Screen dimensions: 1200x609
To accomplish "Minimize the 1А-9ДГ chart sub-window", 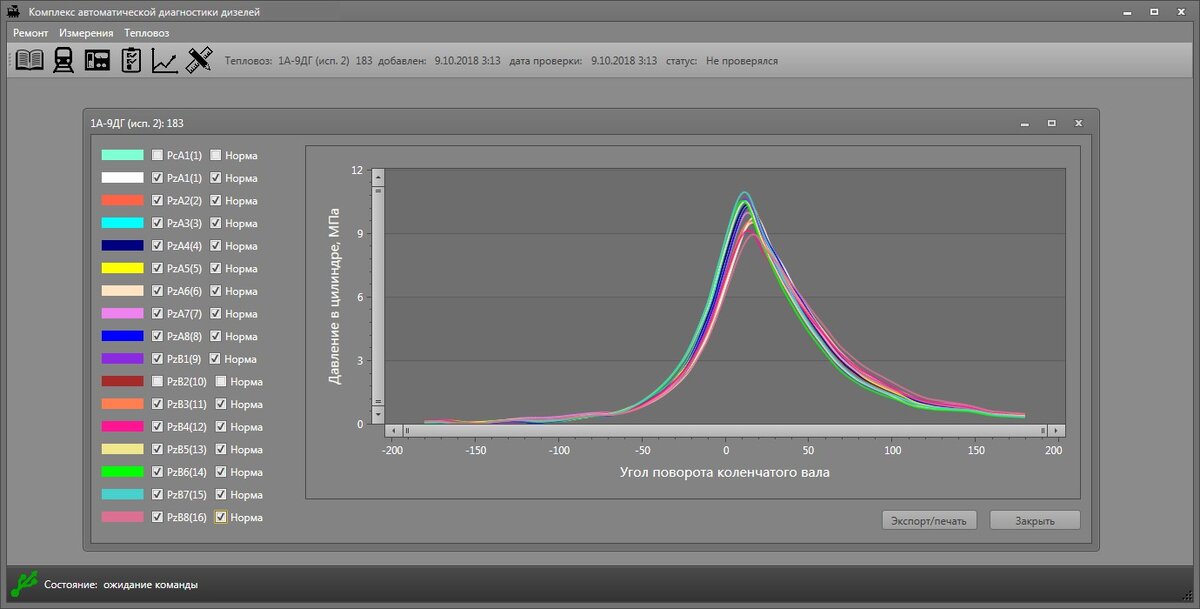I will pyautogui.click(x=1024, y=123).
